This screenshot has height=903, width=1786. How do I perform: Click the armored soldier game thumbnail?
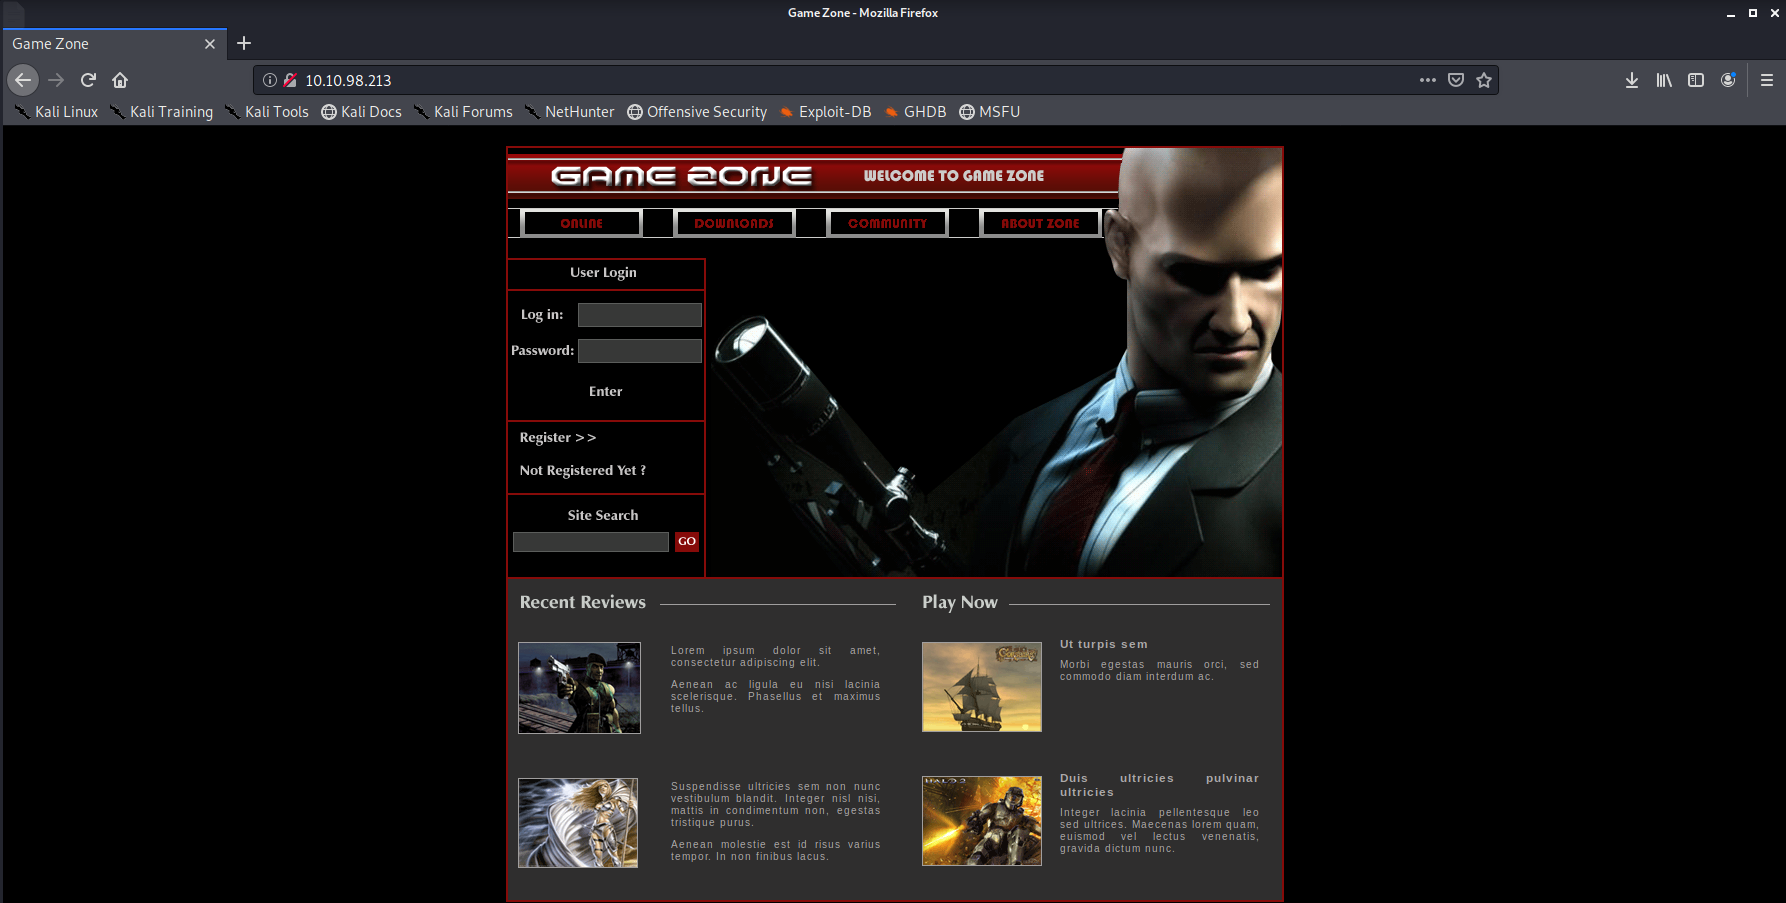click(982, 821)
